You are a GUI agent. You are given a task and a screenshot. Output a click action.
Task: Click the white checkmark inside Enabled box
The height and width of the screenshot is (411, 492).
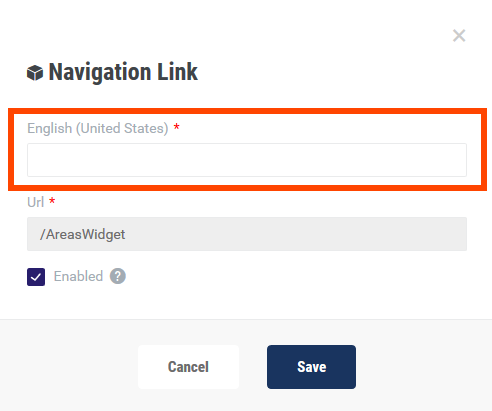[x=36, y=277]
